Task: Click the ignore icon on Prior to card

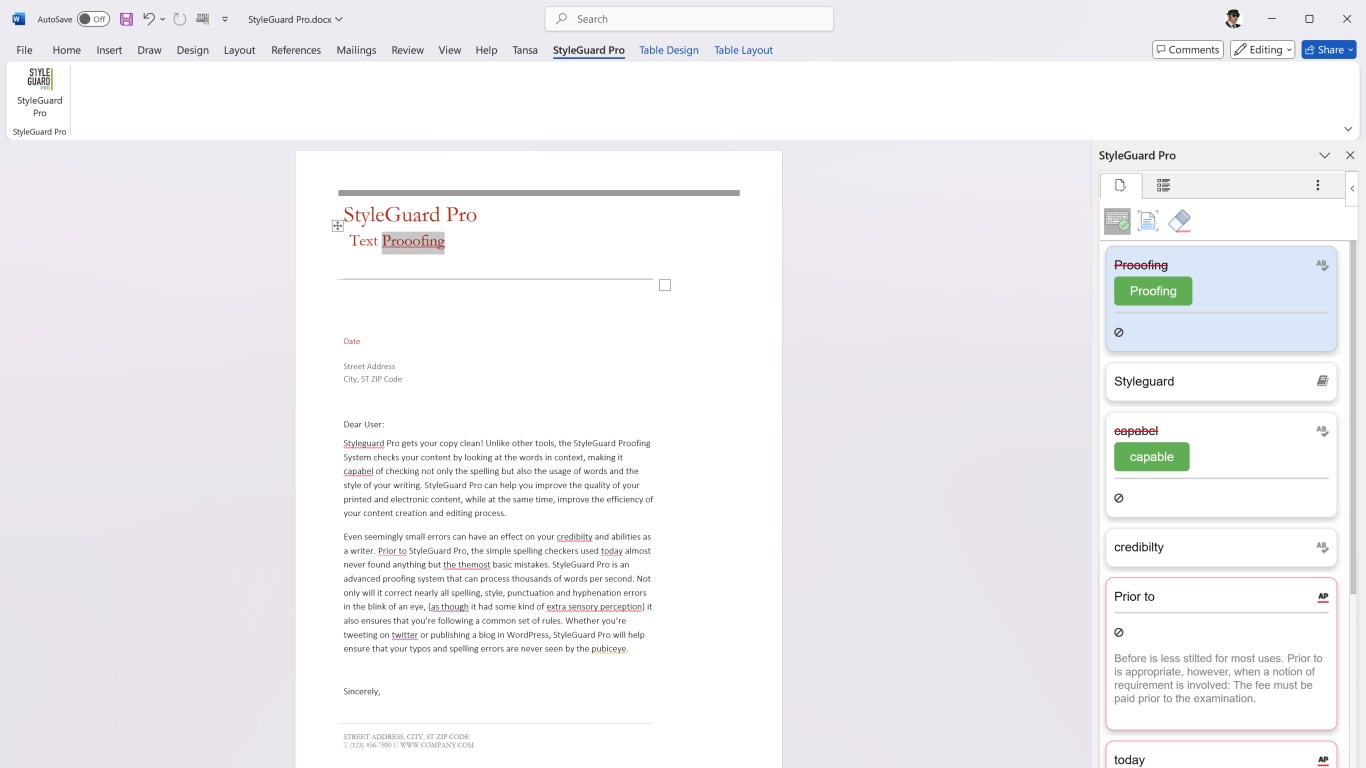Action: [x=1119, y=632]
